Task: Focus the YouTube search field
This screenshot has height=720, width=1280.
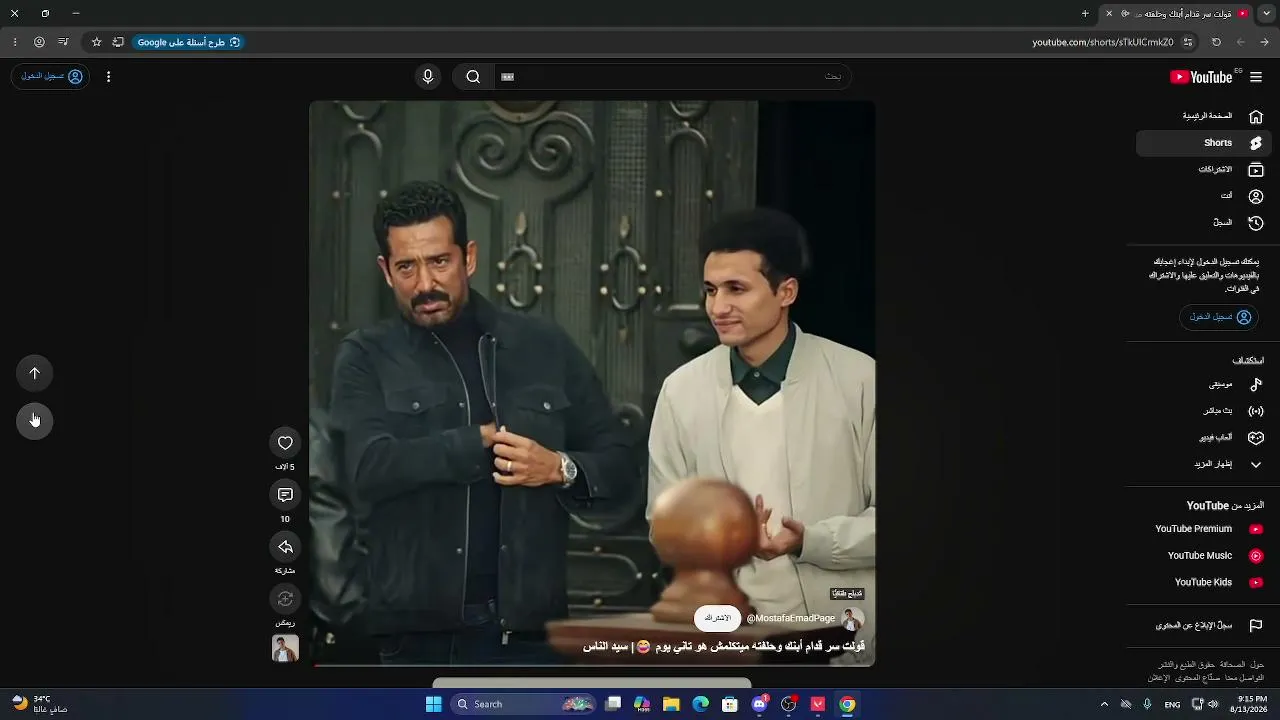Action: (672, 77)
